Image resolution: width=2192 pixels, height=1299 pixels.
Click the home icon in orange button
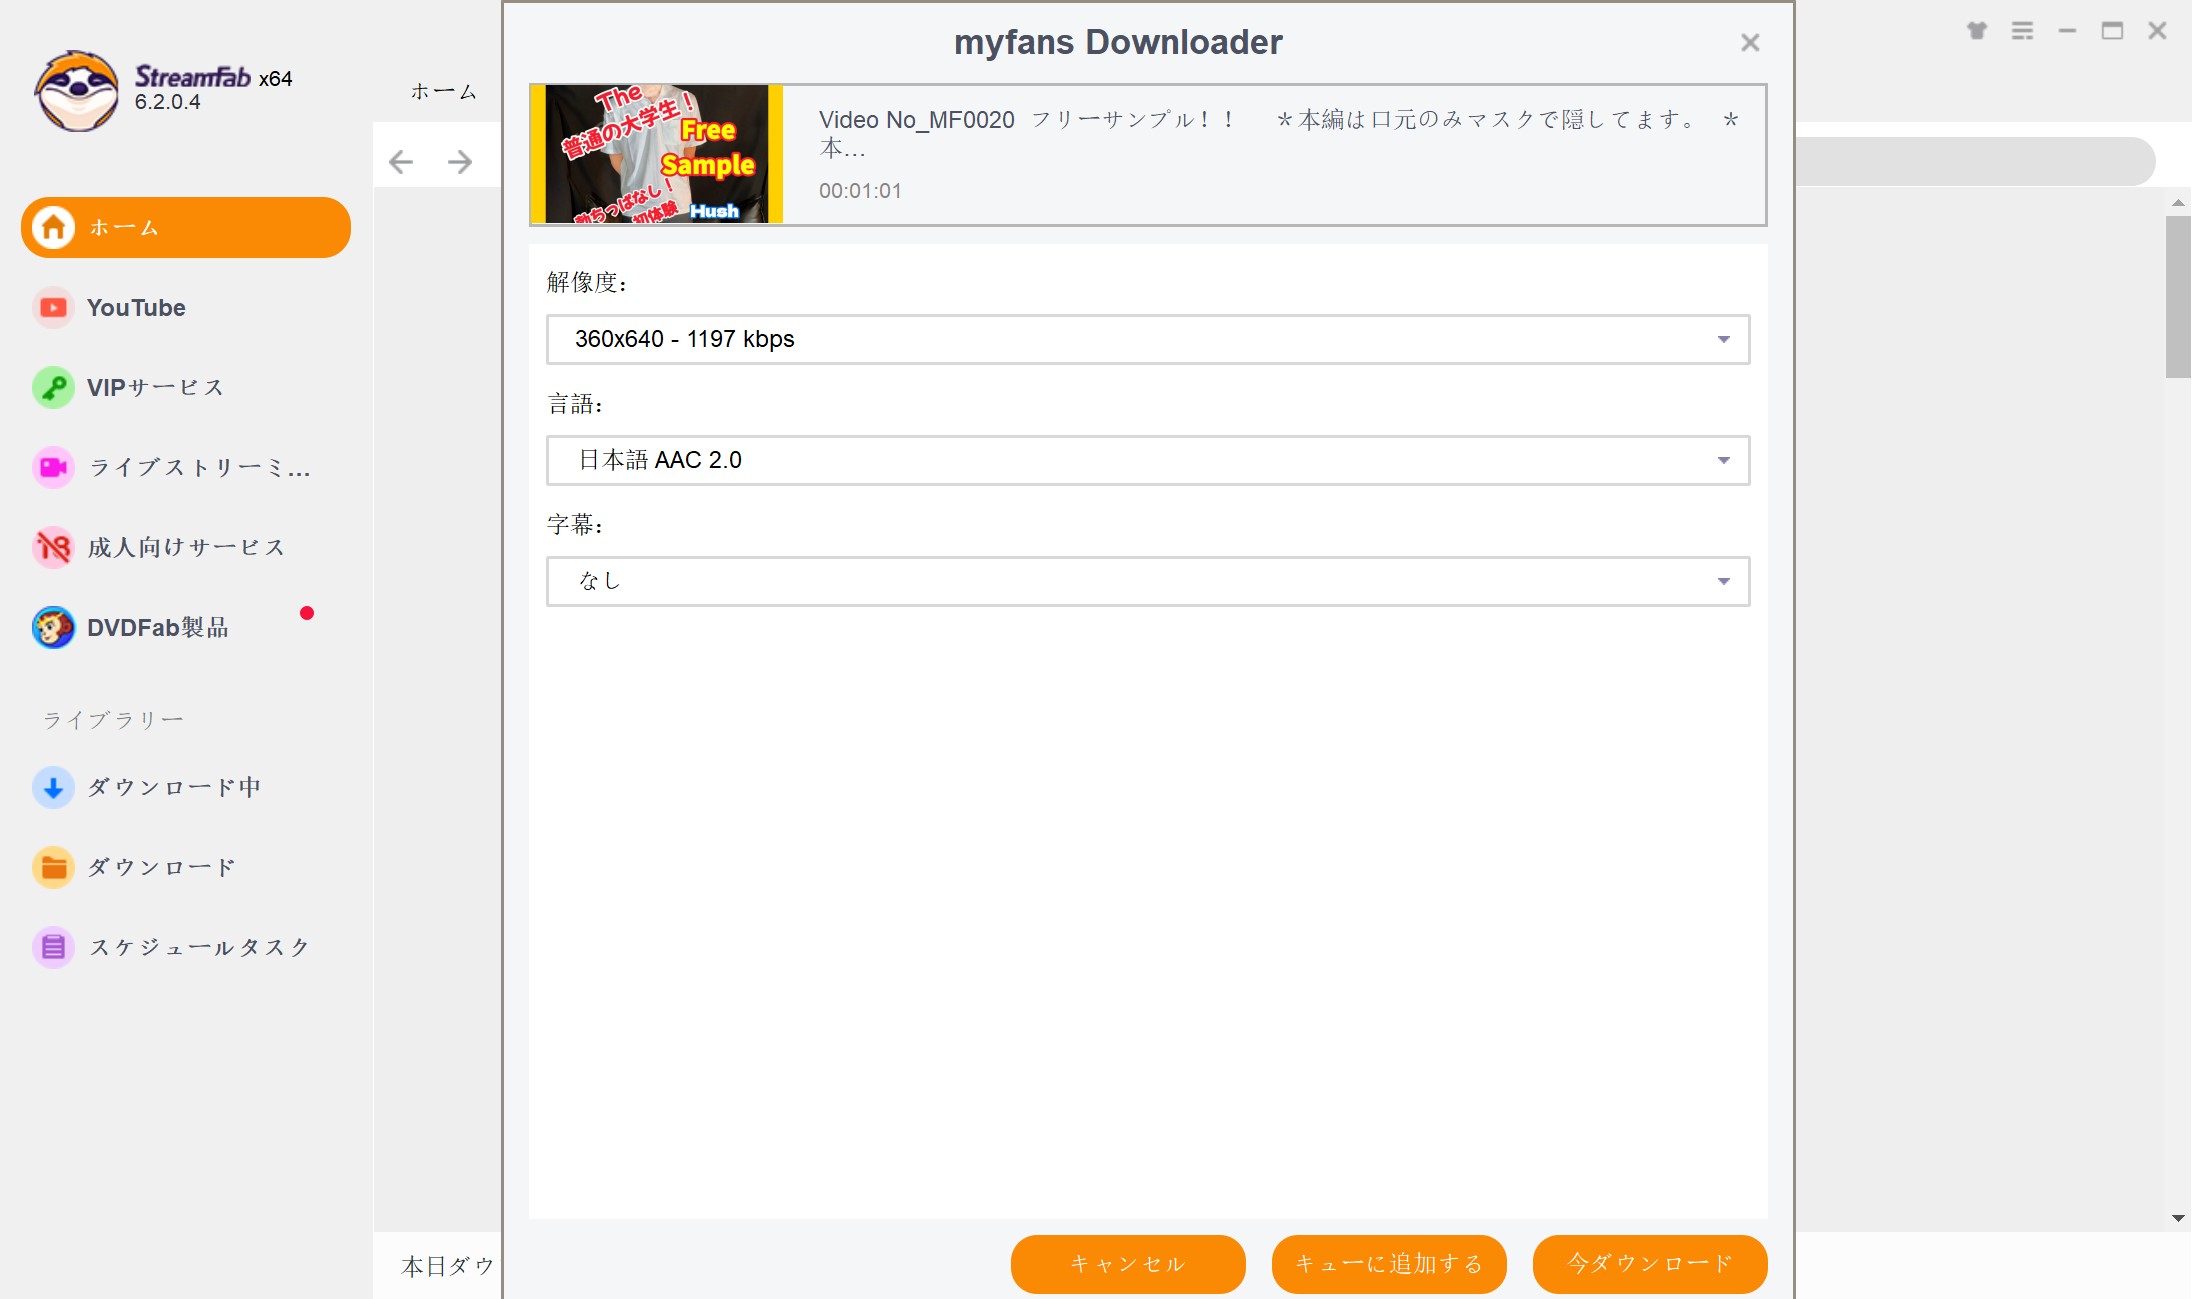(x=53, y=227)
